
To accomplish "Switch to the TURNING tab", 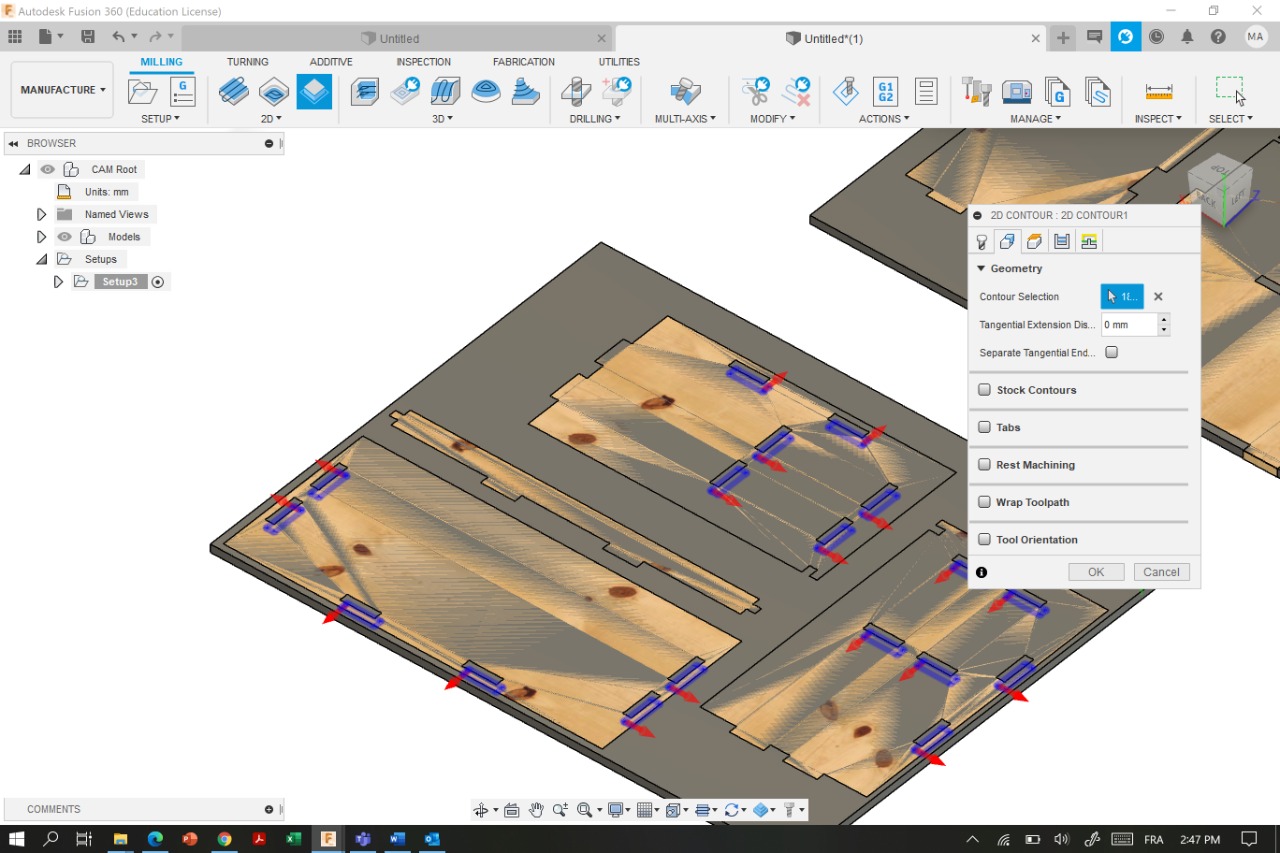I will (247, 62).
